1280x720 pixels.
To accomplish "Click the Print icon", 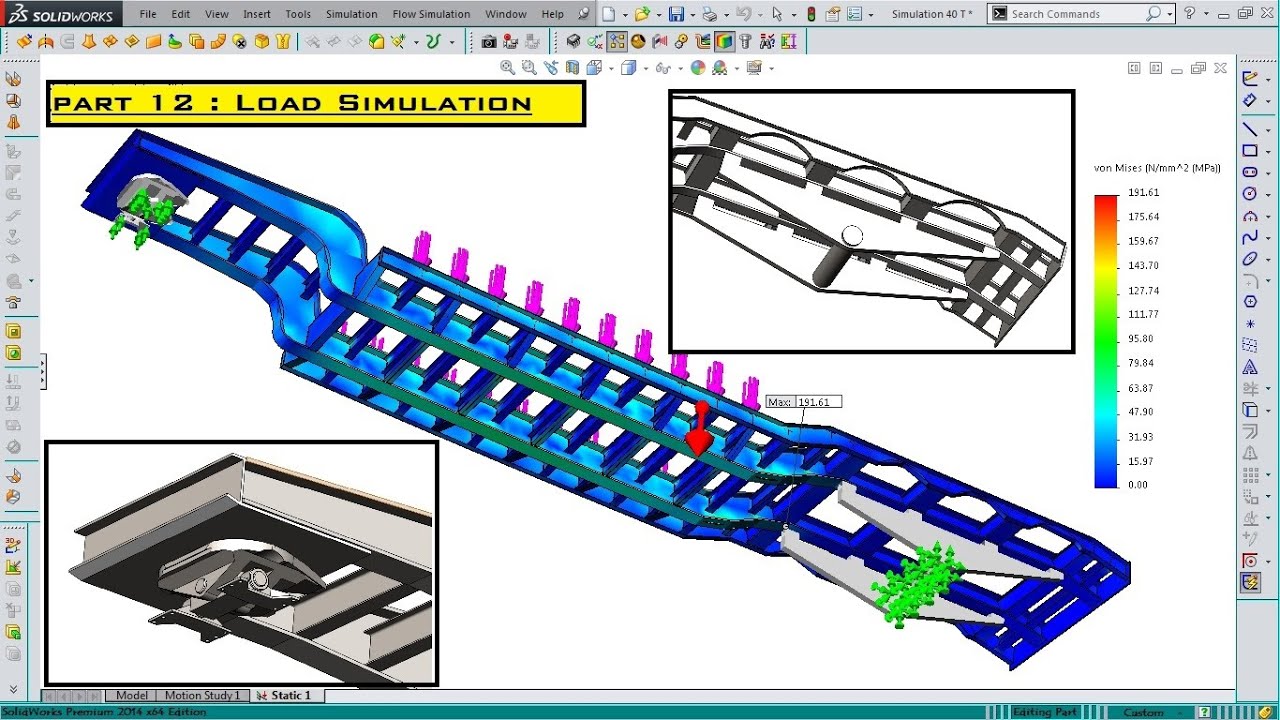I will pyautogui.click(x=710, y=14).
